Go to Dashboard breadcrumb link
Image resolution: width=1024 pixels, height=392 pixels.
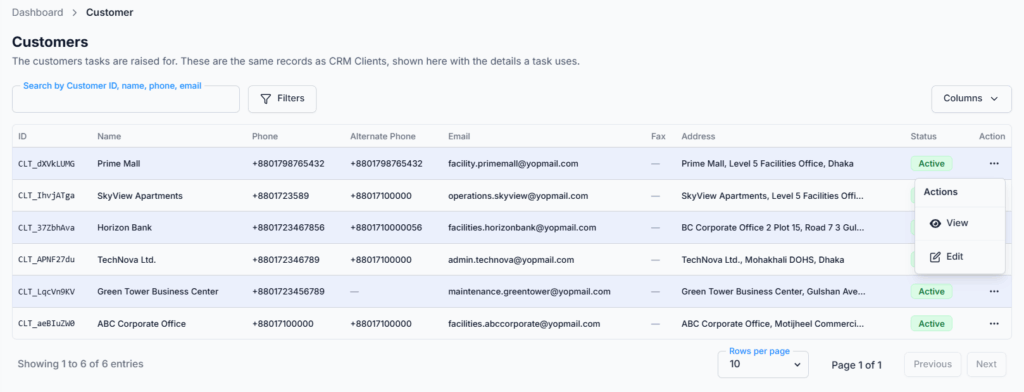[38, 12]
